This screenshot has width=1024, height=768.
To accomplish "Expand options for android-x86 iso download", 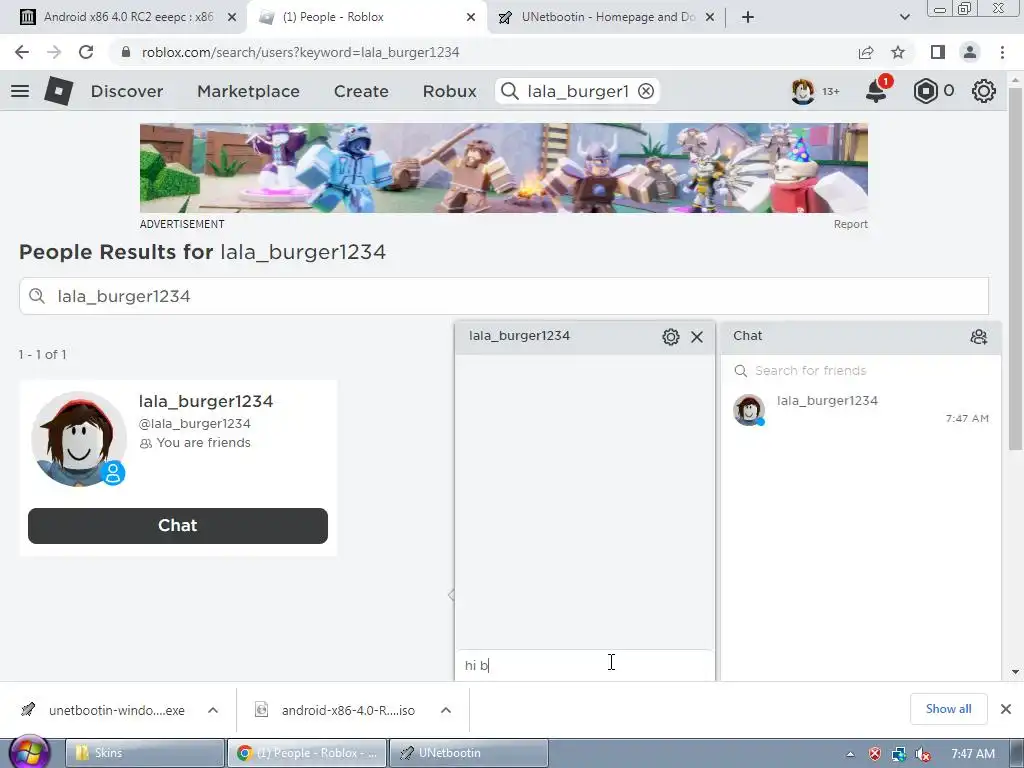I will coord(446,710).
